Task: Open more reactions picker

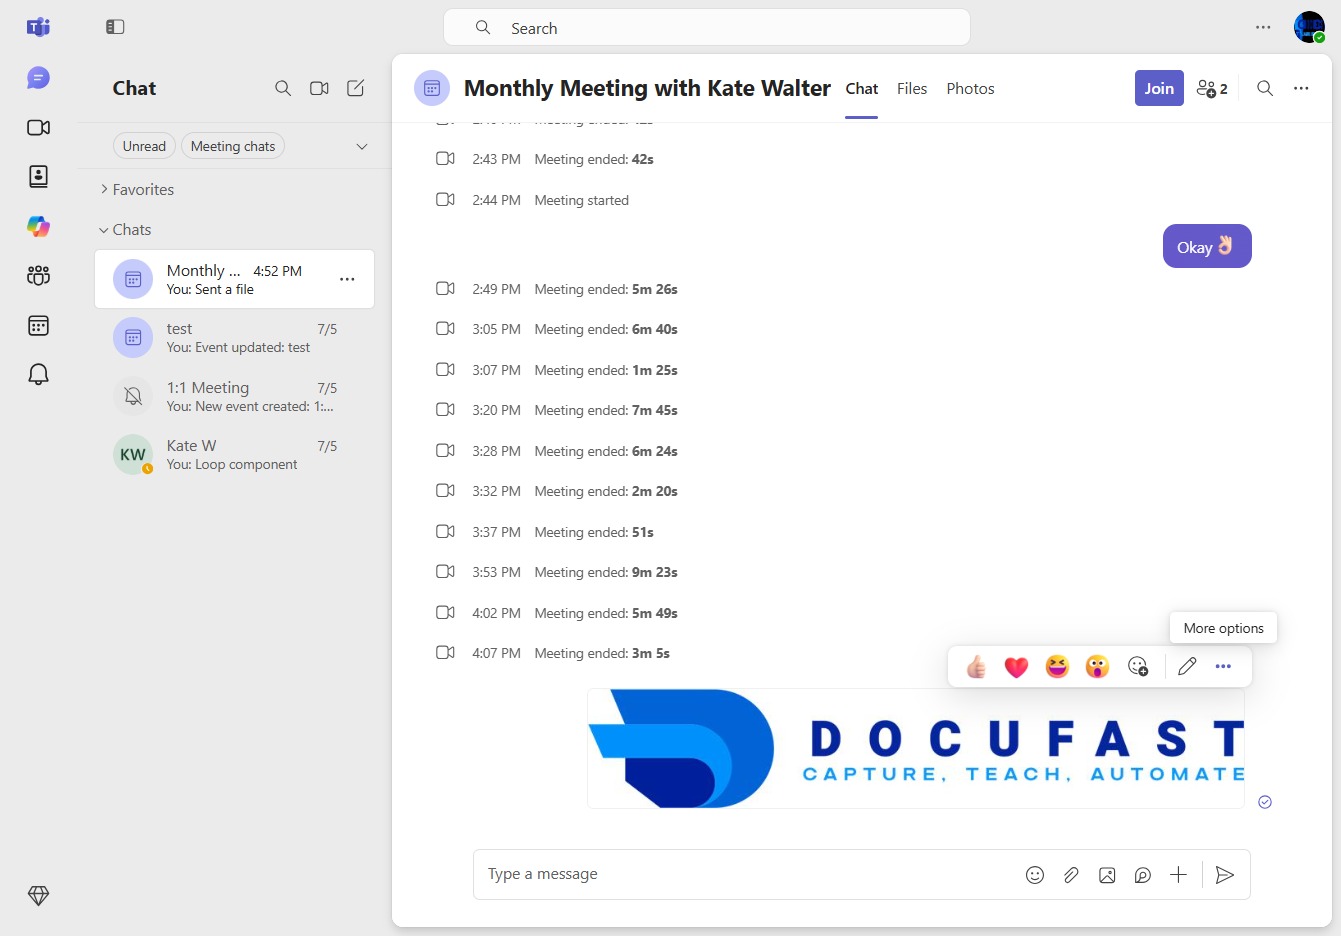Action: [x=1138, y=666]
